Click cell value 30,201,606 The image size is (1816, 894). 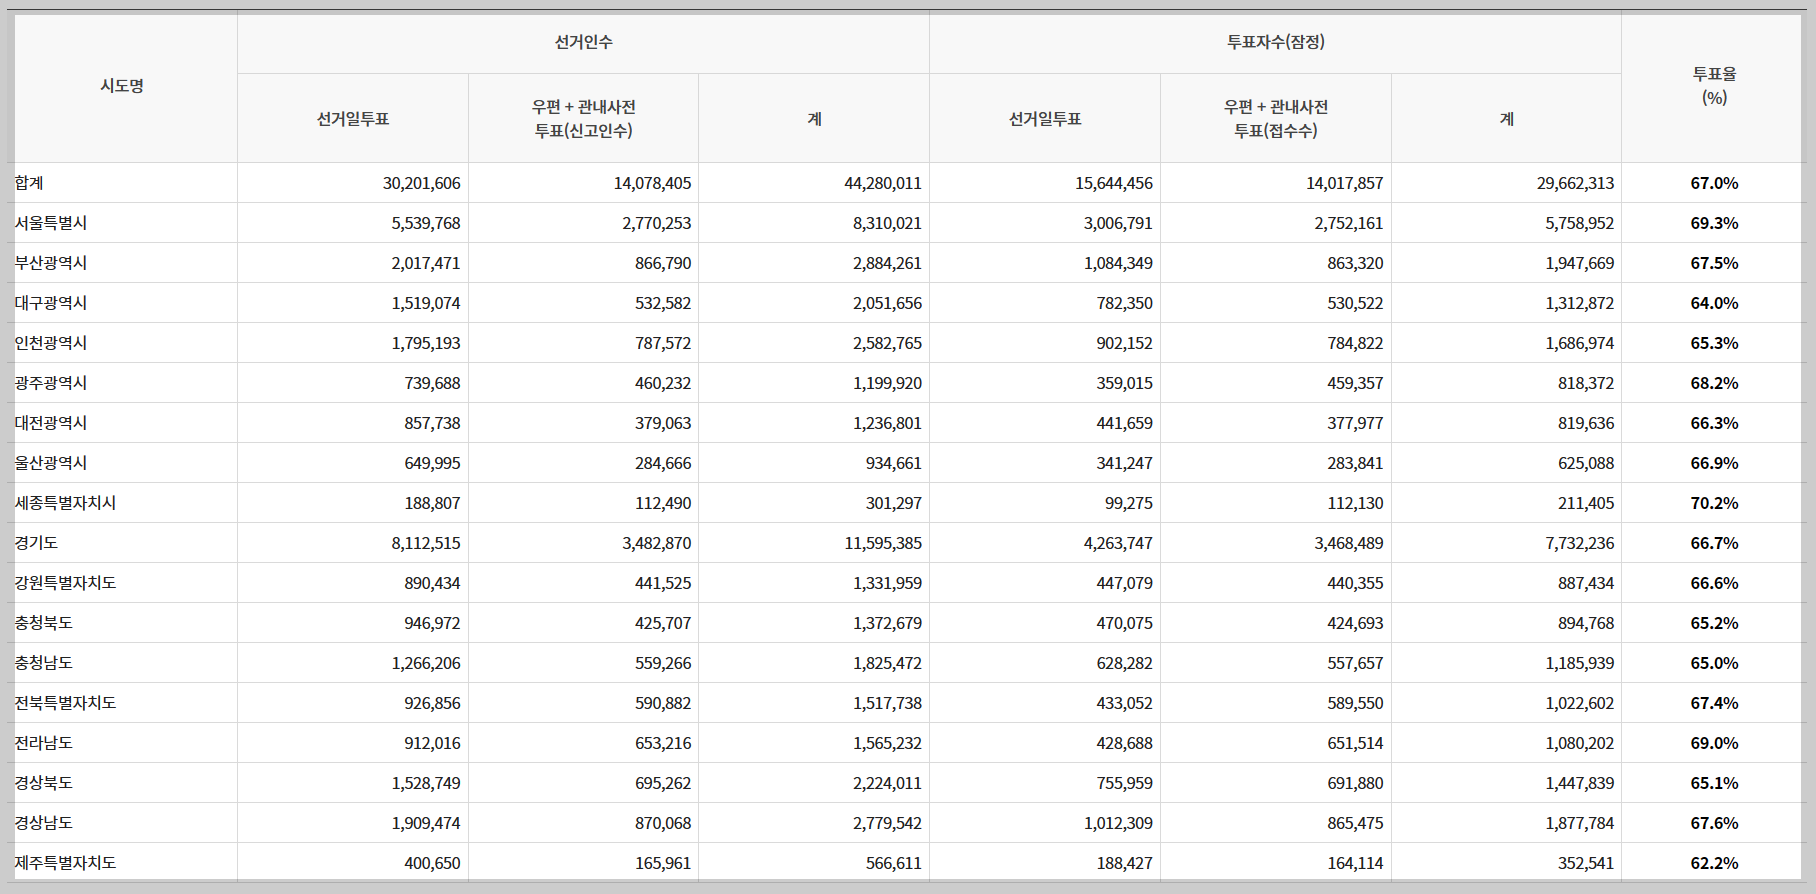point(422,183)
